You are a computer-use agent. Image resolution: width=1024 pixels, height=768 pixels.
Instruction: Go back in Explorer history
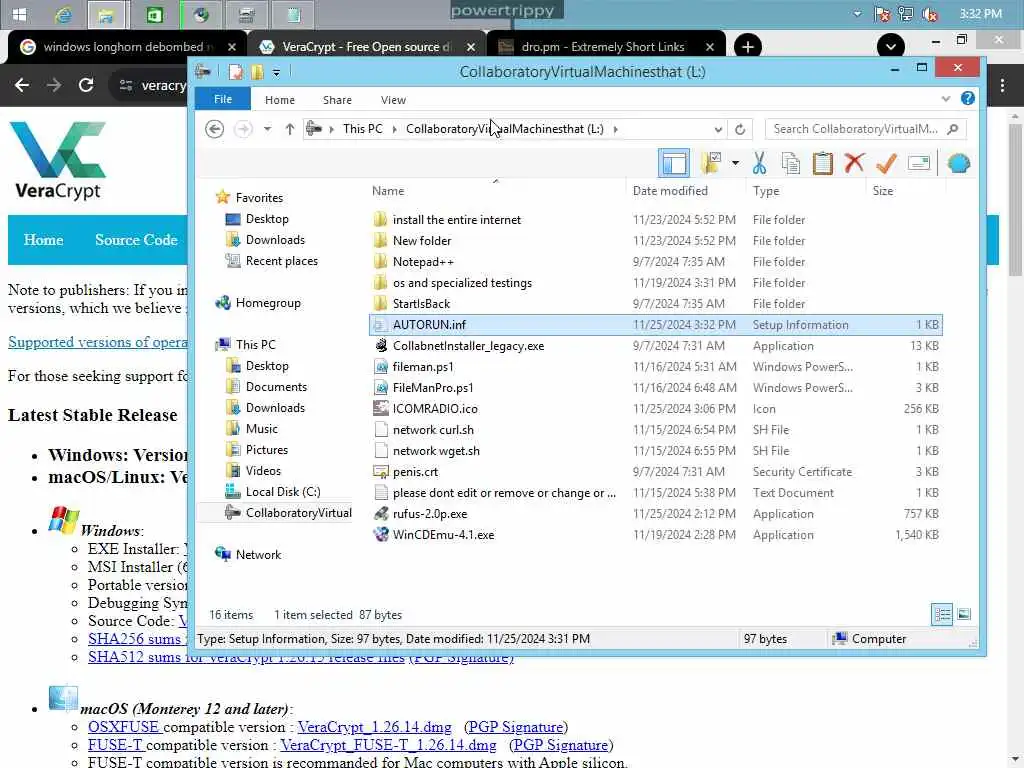[214, 129]
